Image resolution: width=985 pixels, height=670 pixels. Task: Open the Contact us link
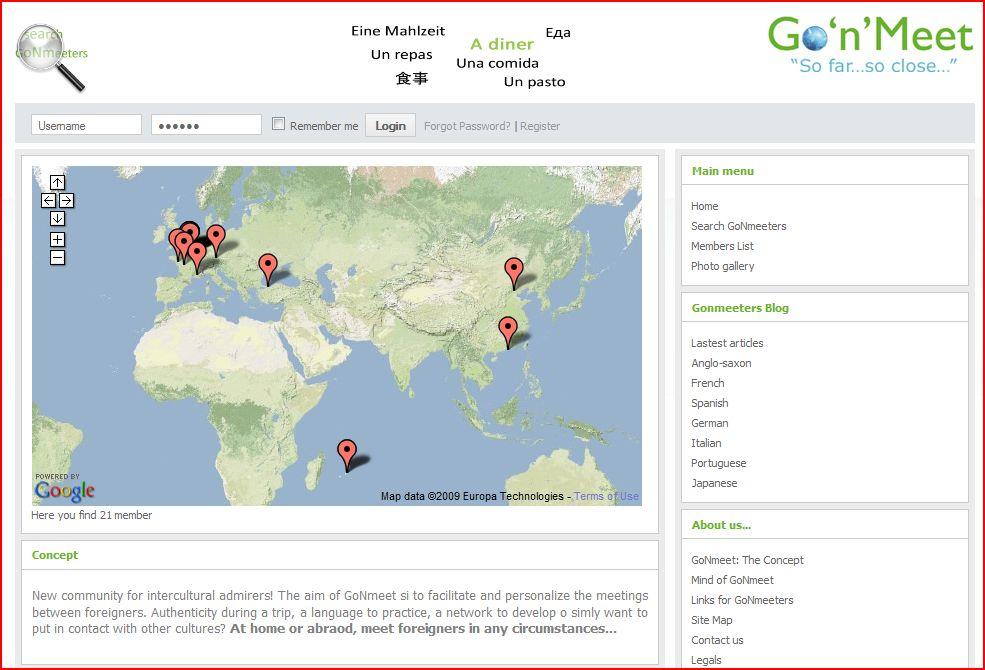coord(717,640)
